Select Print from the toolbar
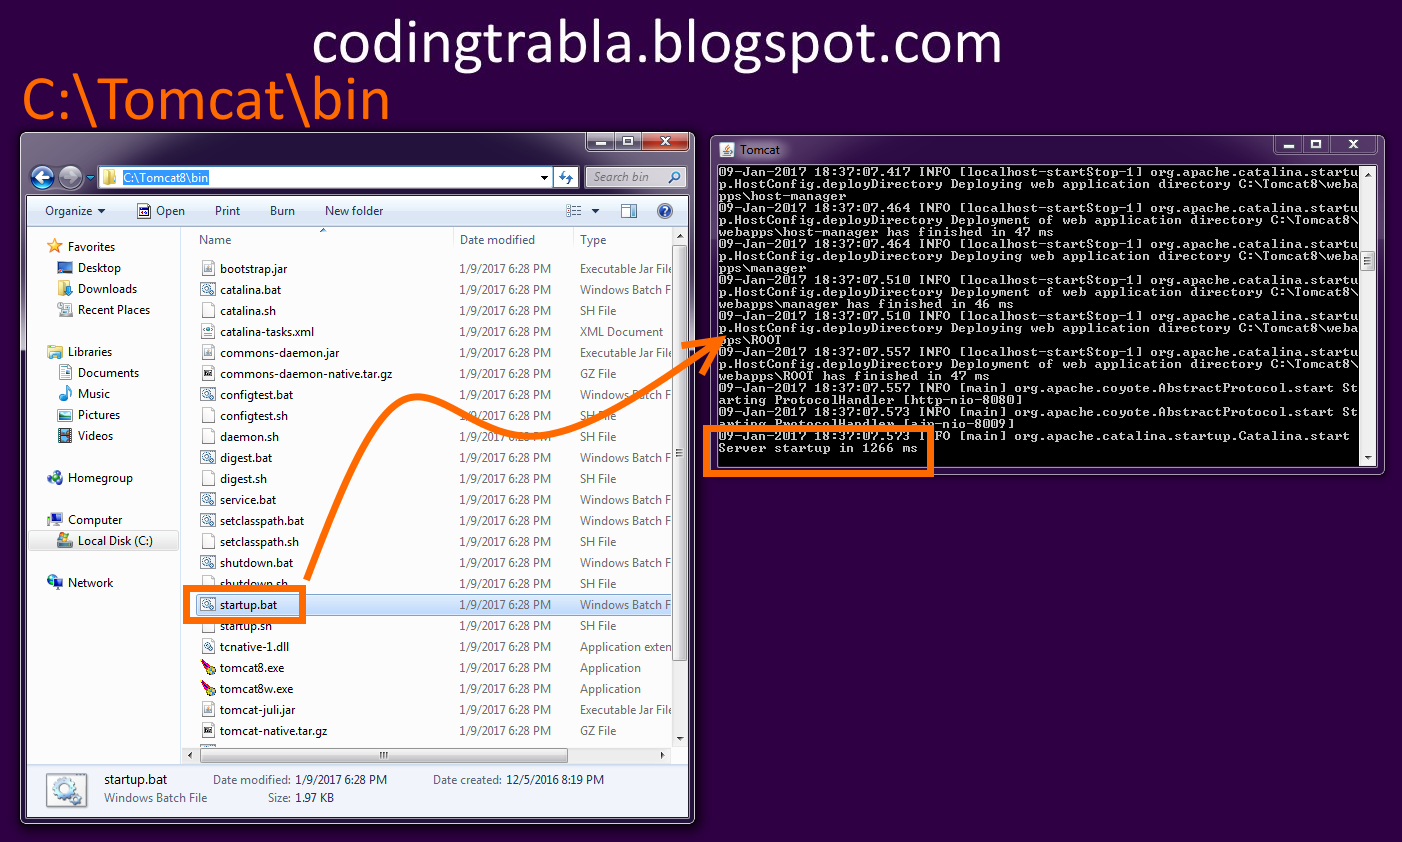The image size is (1402, 842). [x=227, y=211]
